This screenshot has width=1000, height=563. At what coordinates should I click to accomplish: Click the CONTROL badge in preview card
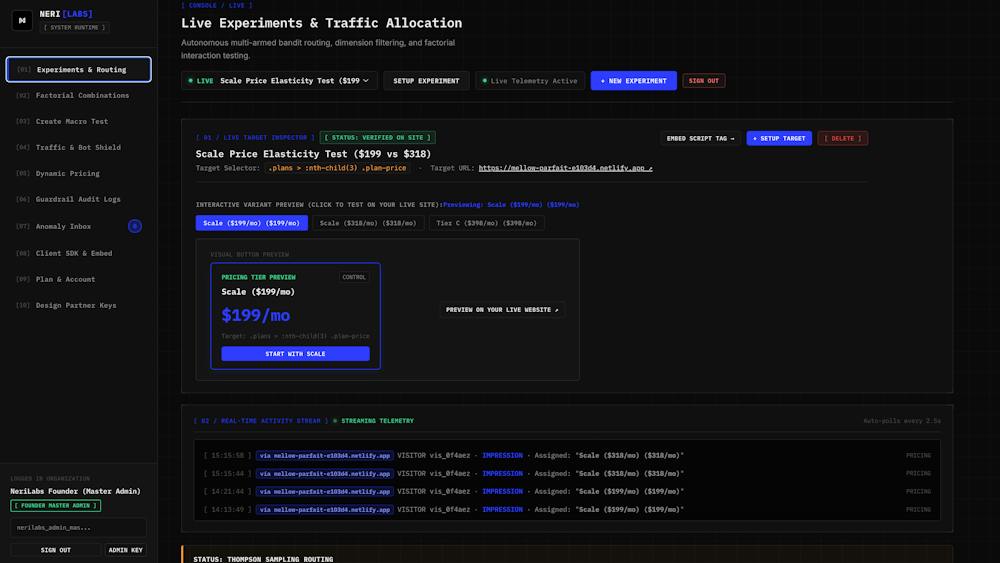(x=354, y=277)
